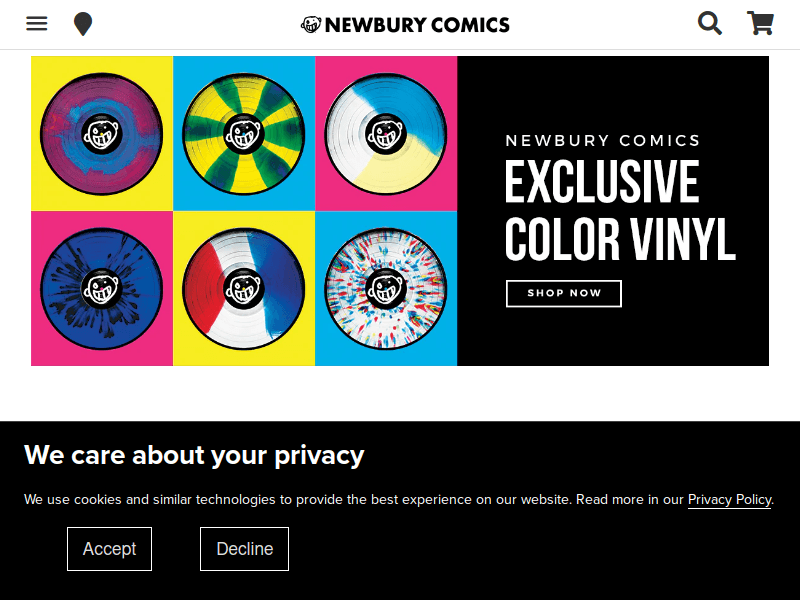
Task: Open the shopping cart
Action: (x=760, y=23)
